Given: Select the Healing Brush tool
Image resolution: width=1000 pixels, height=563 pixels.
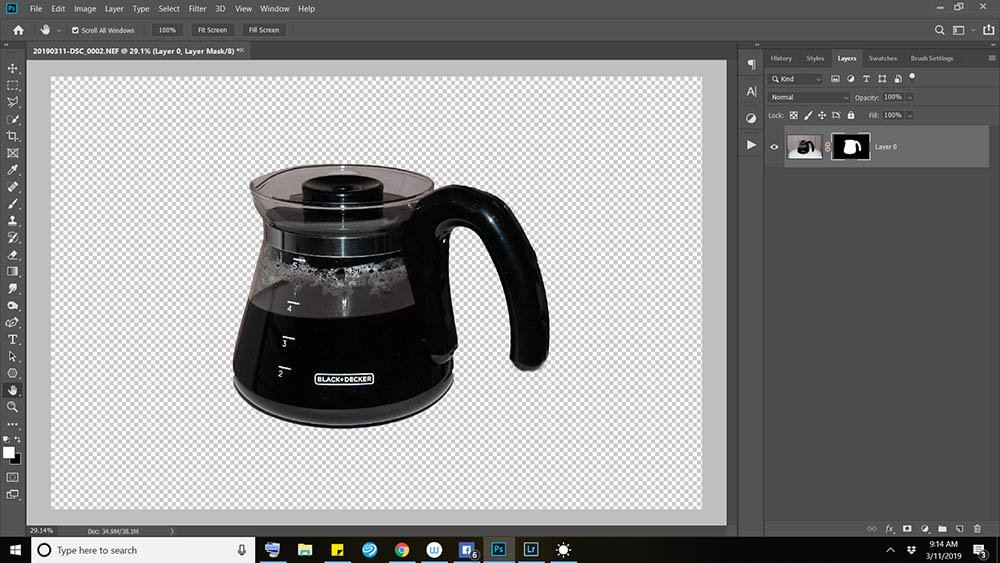Looking at the screenshot, I should [x=12, y=187].
